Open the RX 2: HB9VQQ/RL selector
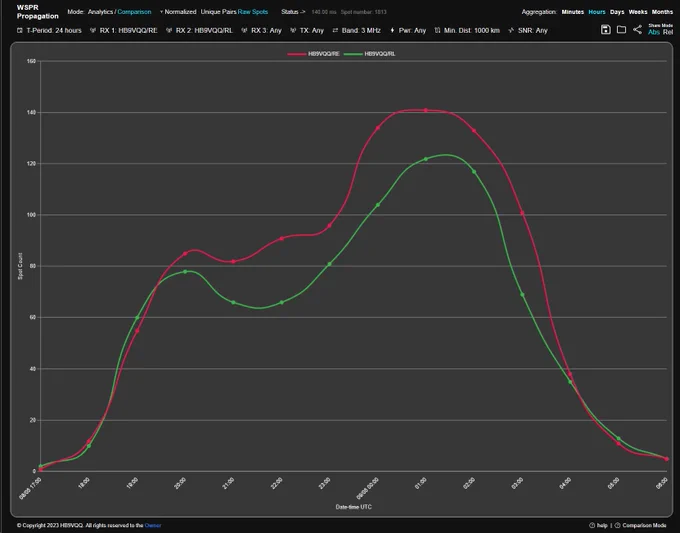Viewport: 680px width, 533px height. (x=204, y=30)
